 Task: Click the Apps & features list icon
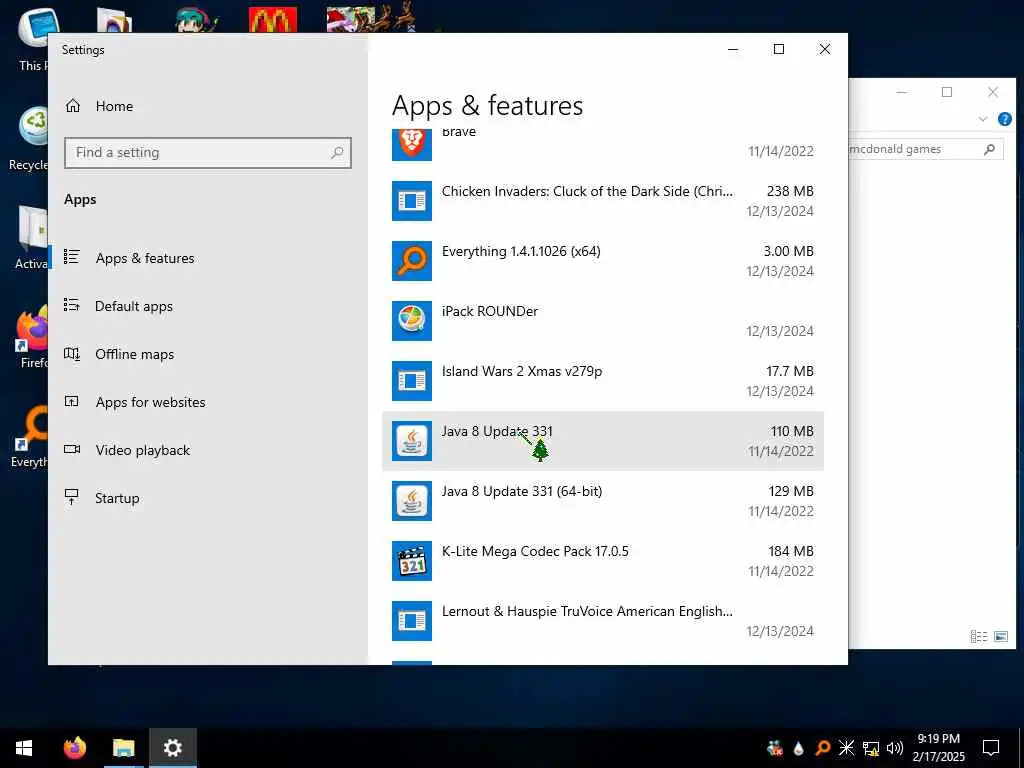click(x=72, y=257)
